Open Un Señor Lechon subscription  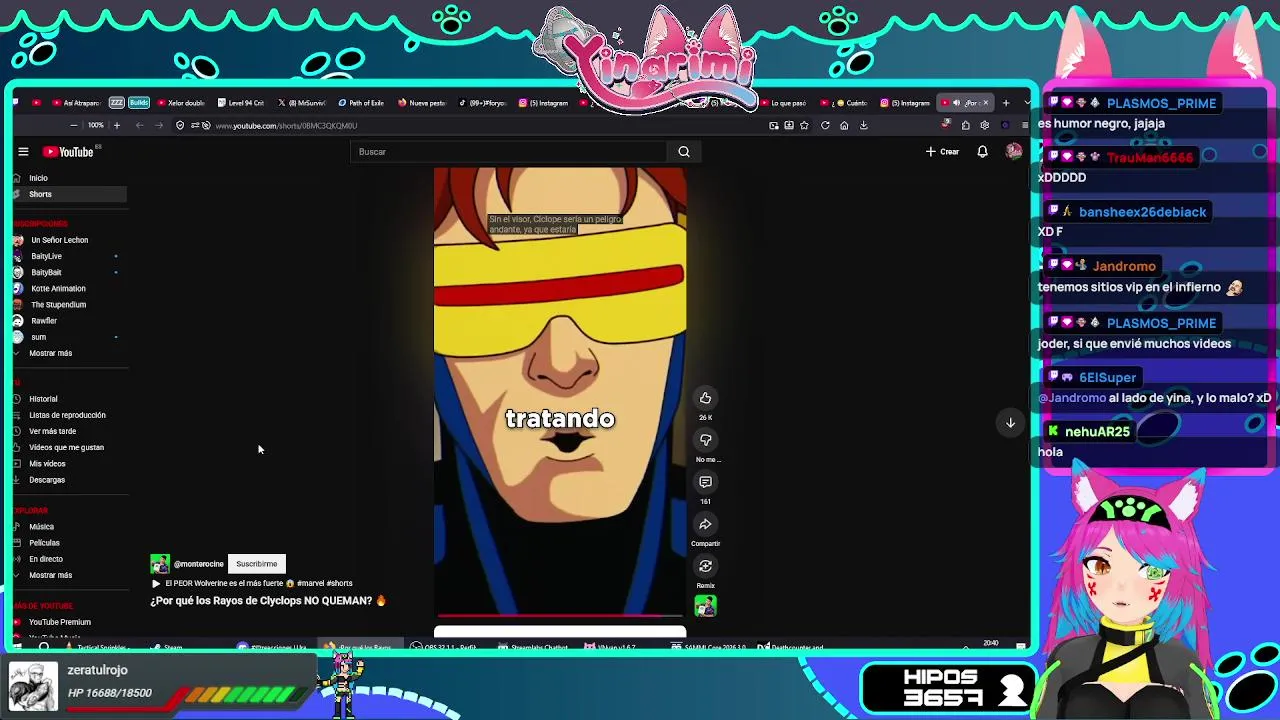point(59,240)
